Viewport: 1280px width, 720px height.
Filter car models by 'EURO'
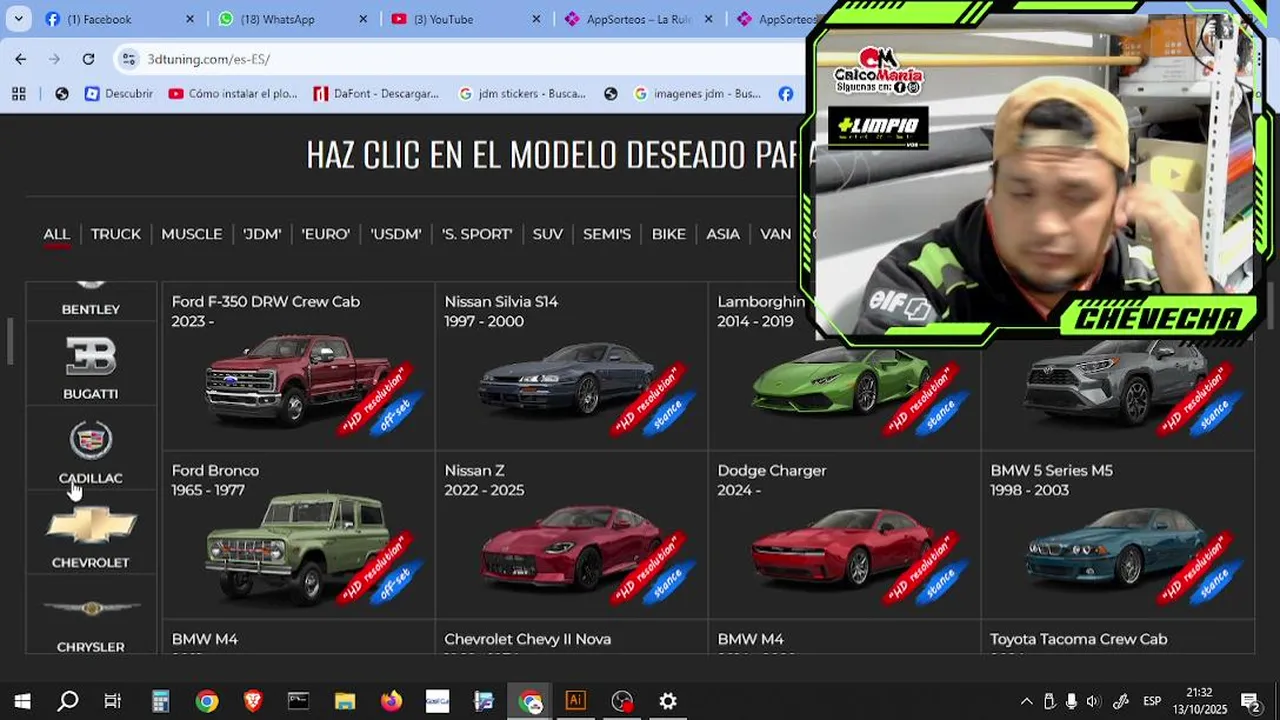pyautogui.click(x=326, y=234)
